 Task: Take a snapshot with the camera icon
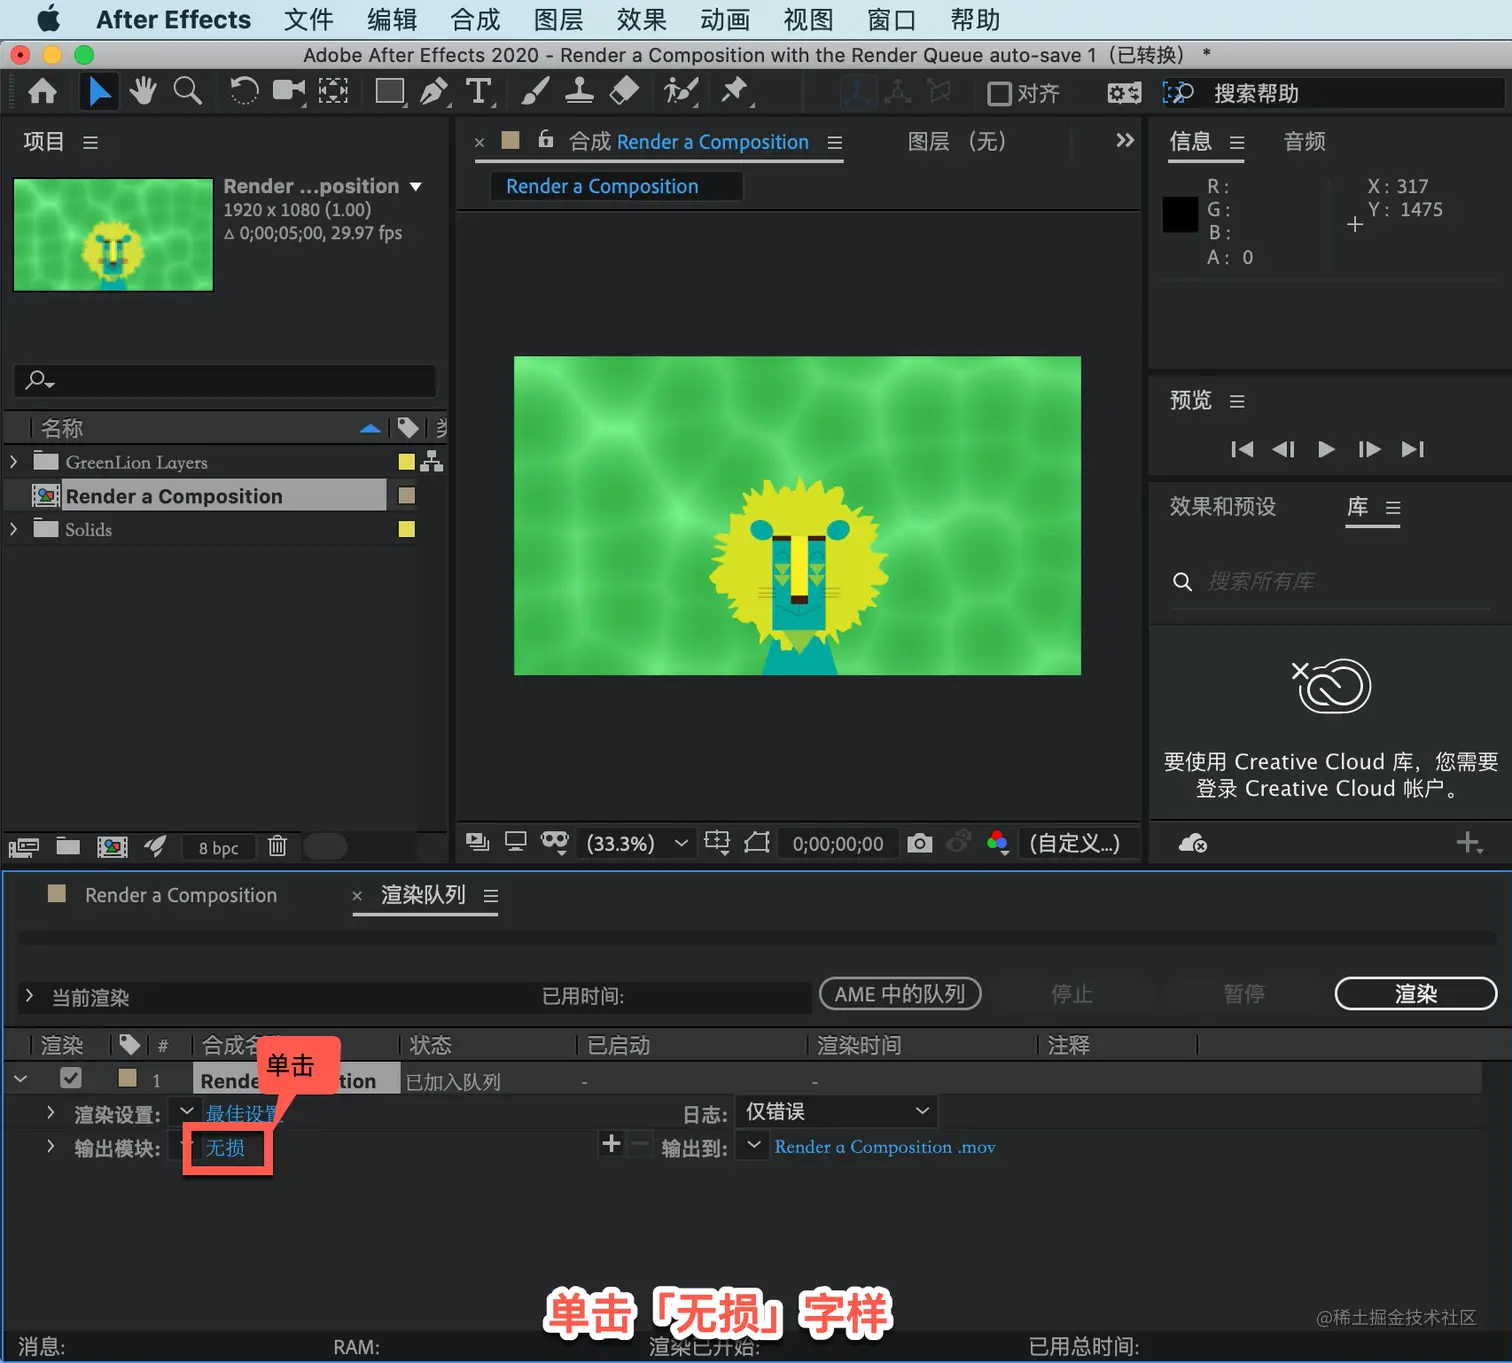click(920, 843)
